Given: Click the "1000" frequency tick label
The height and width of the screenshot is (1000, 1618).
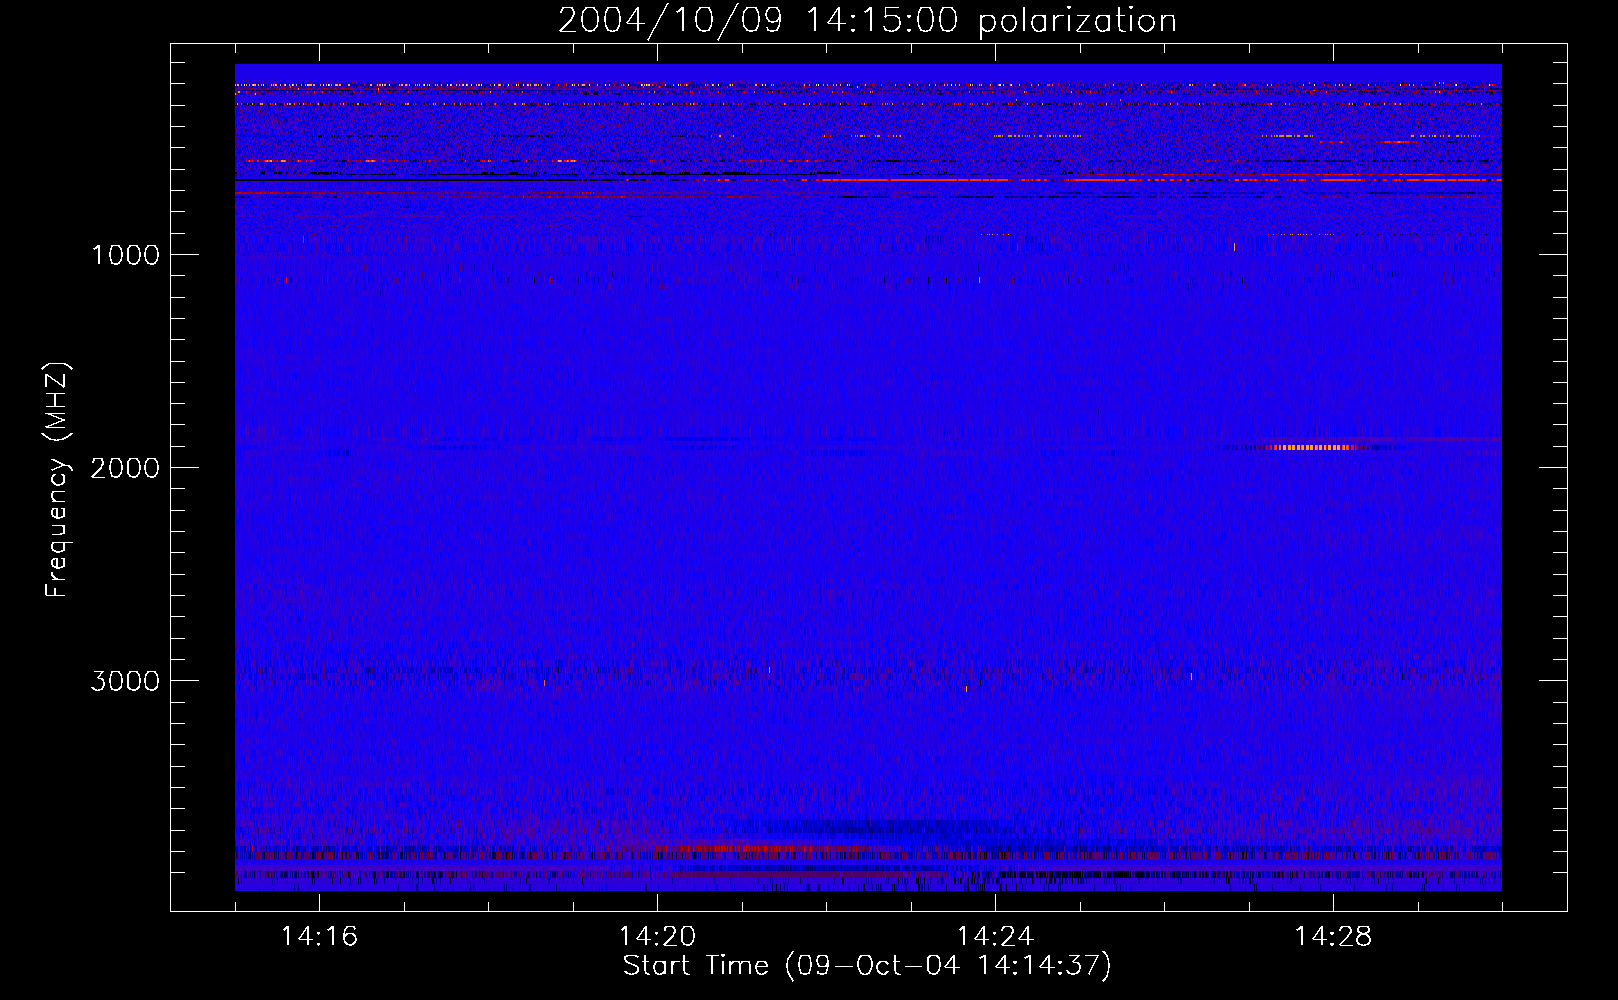Looking at the screenshot, I should [x=125, y=255].
